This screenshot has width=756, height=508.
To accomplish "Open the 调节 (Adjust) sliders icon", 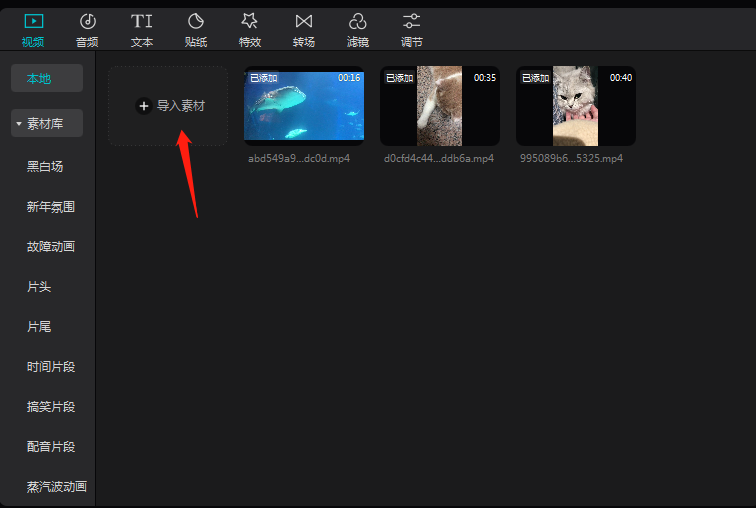I will pos(411,22).
